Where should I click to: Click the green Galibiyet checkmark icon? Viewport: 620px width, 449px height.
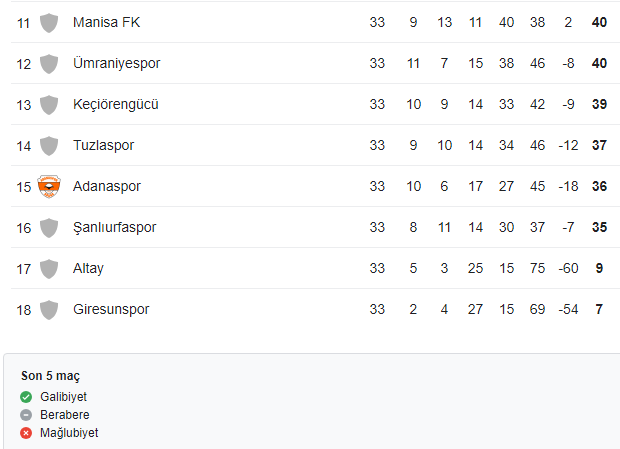(26, 397)
